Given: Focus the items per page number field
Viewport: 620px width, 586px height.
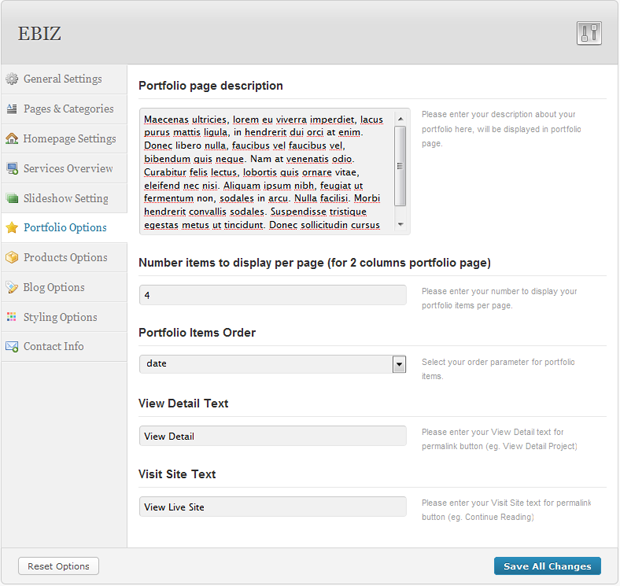Looking at the screenshot, I should [x=272, y=295].
